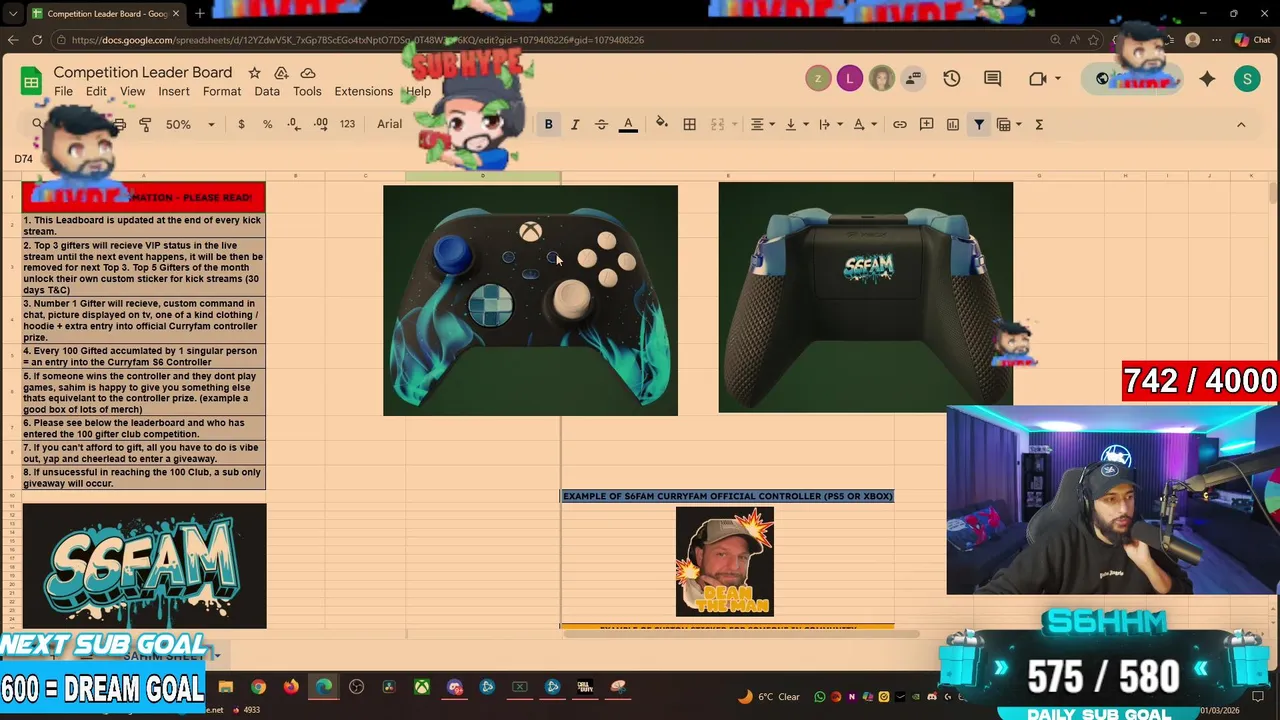Select the Paint format tool
The width and height of the screenshot is (1280, 720).
(x=145, y=124)
